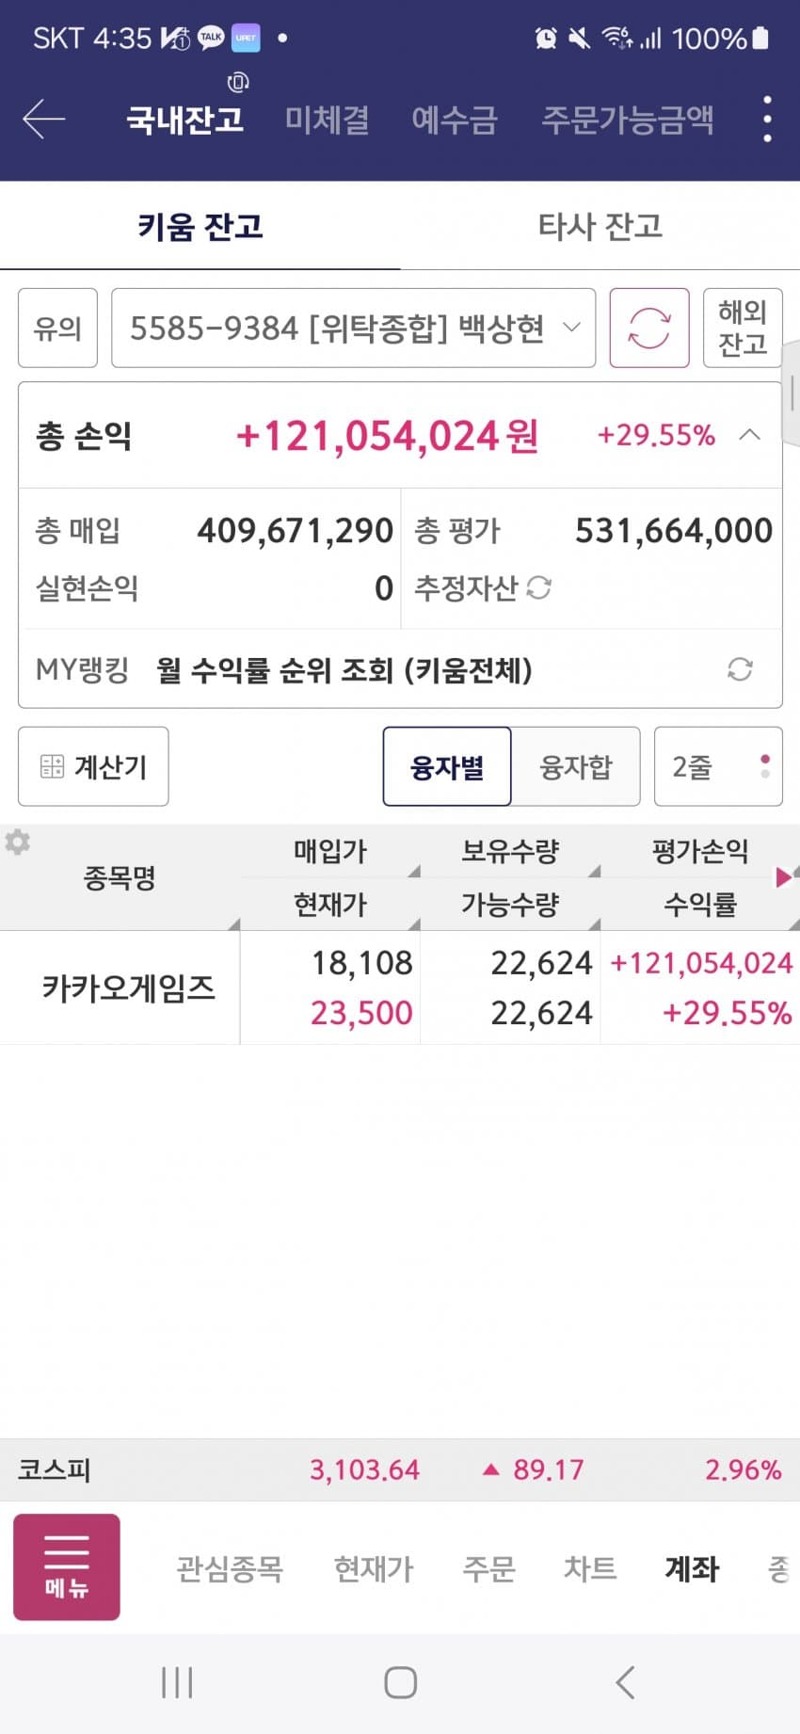800x1734 pixels.
Task: Select the 융자별 view toggle
Action: [x=447, y=767]
